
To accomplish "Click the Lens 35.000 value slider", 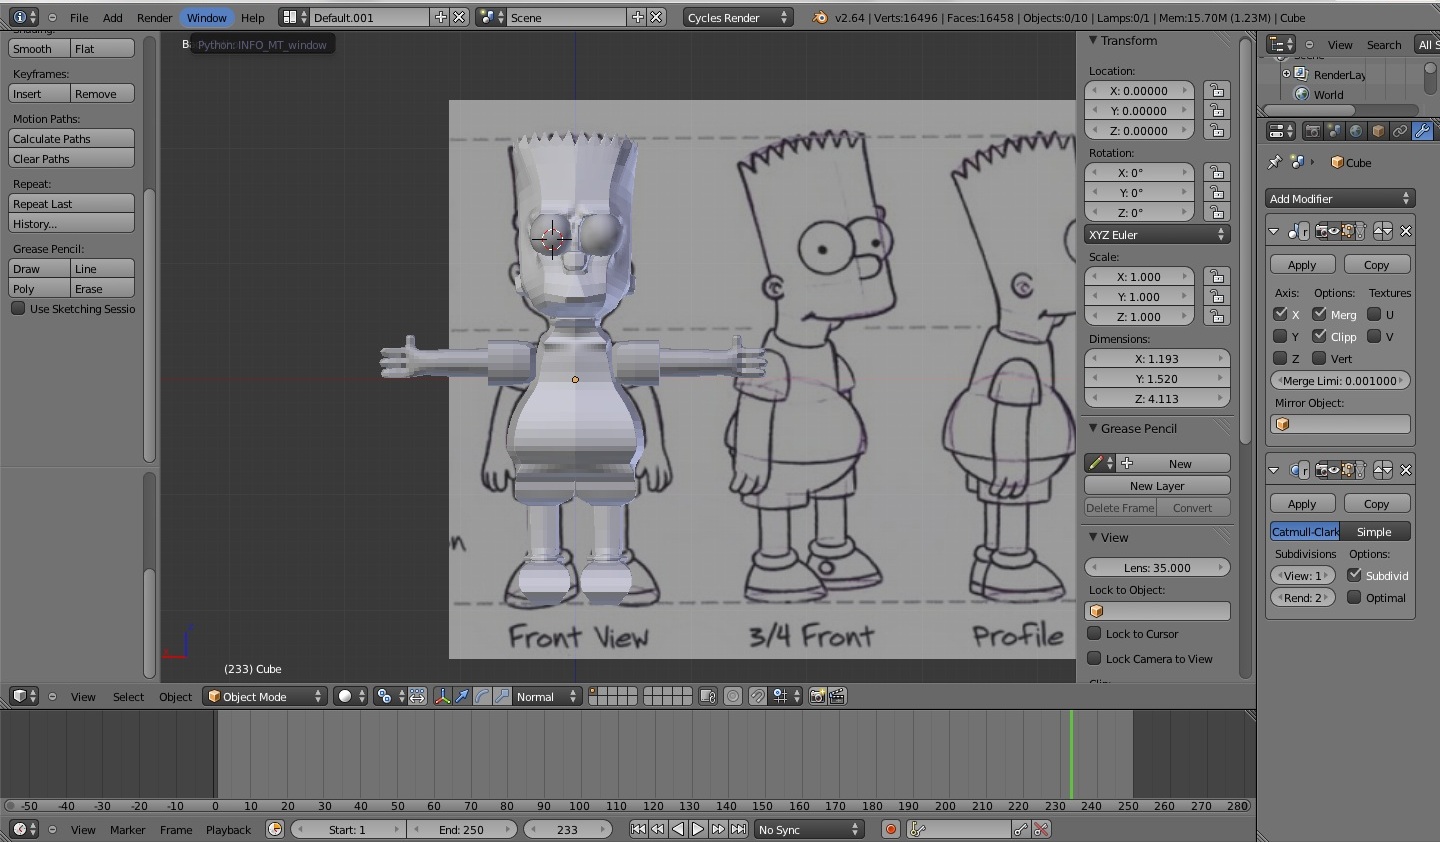I will 1157,567.
